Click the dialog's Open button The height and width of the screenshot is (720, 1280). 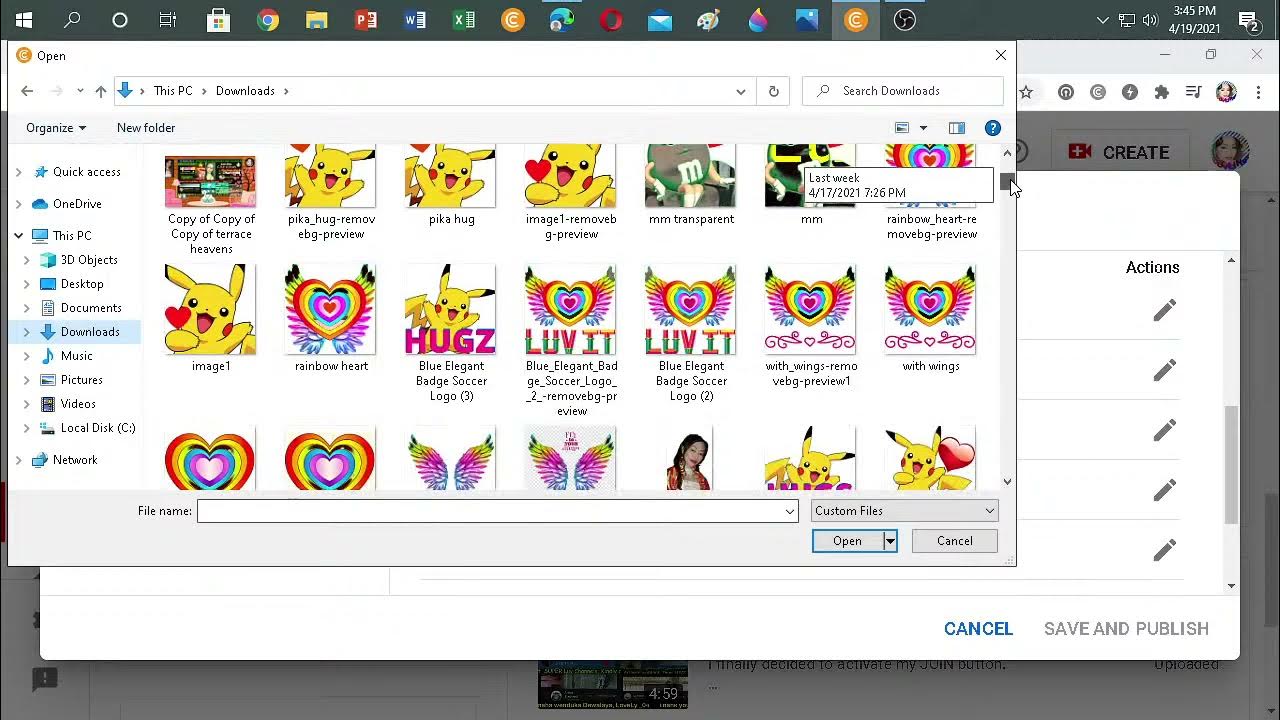coord(847,541)
